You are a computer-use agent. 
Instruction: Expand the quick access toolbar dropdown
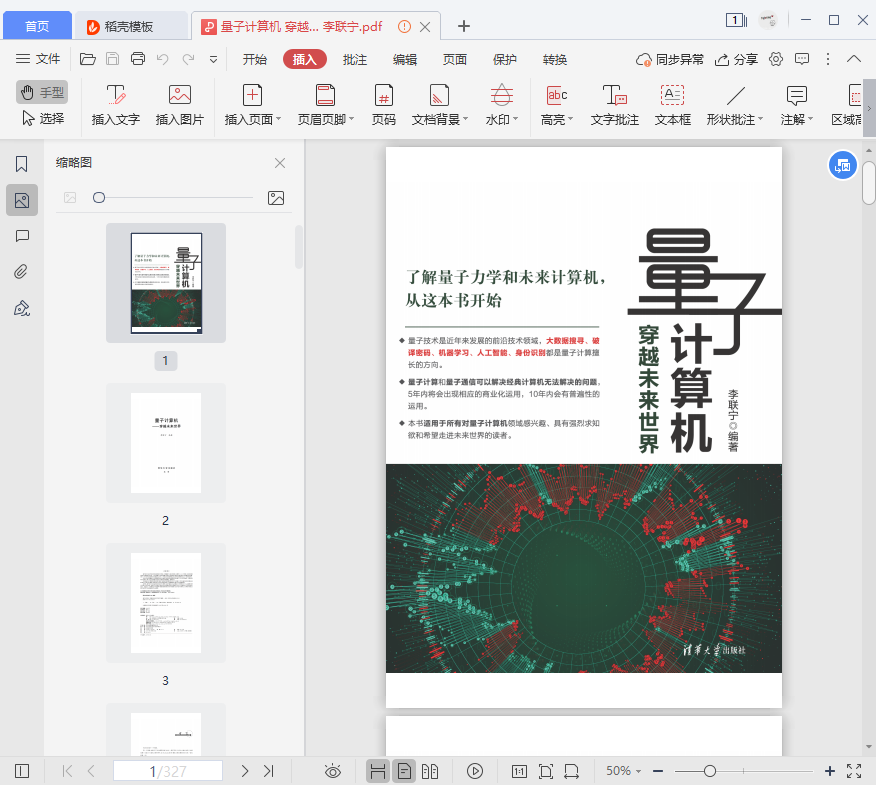[x=213, y=59]
